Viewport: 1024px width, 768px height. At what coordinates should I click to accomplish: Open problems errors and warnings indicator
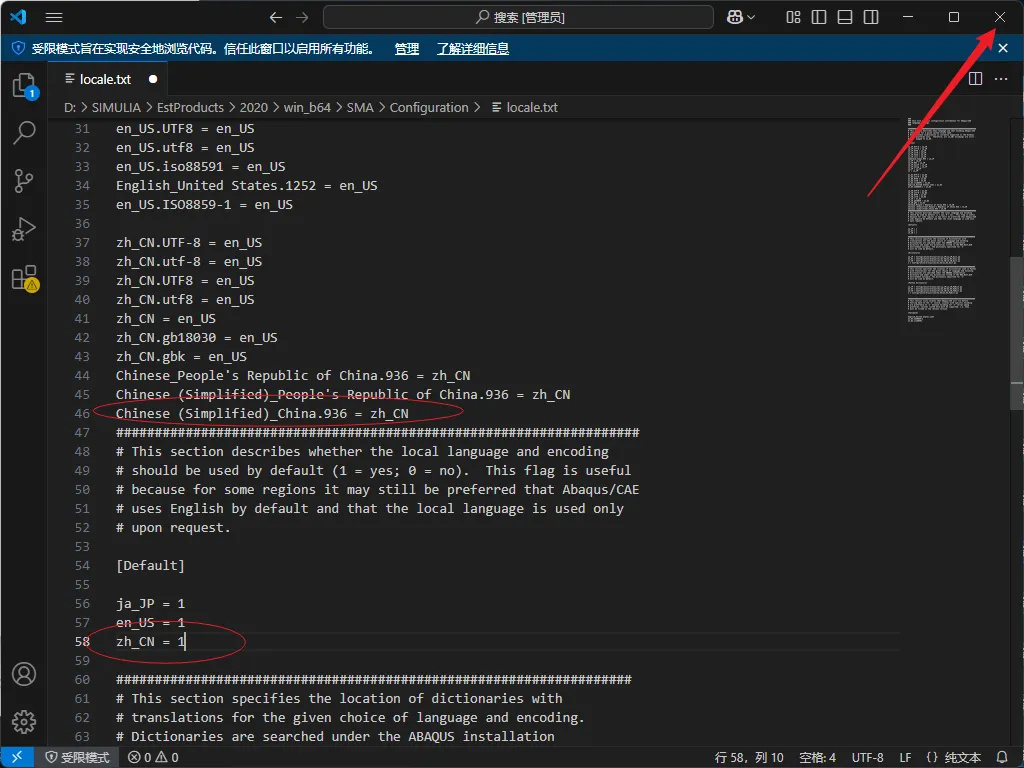(153, 758)
